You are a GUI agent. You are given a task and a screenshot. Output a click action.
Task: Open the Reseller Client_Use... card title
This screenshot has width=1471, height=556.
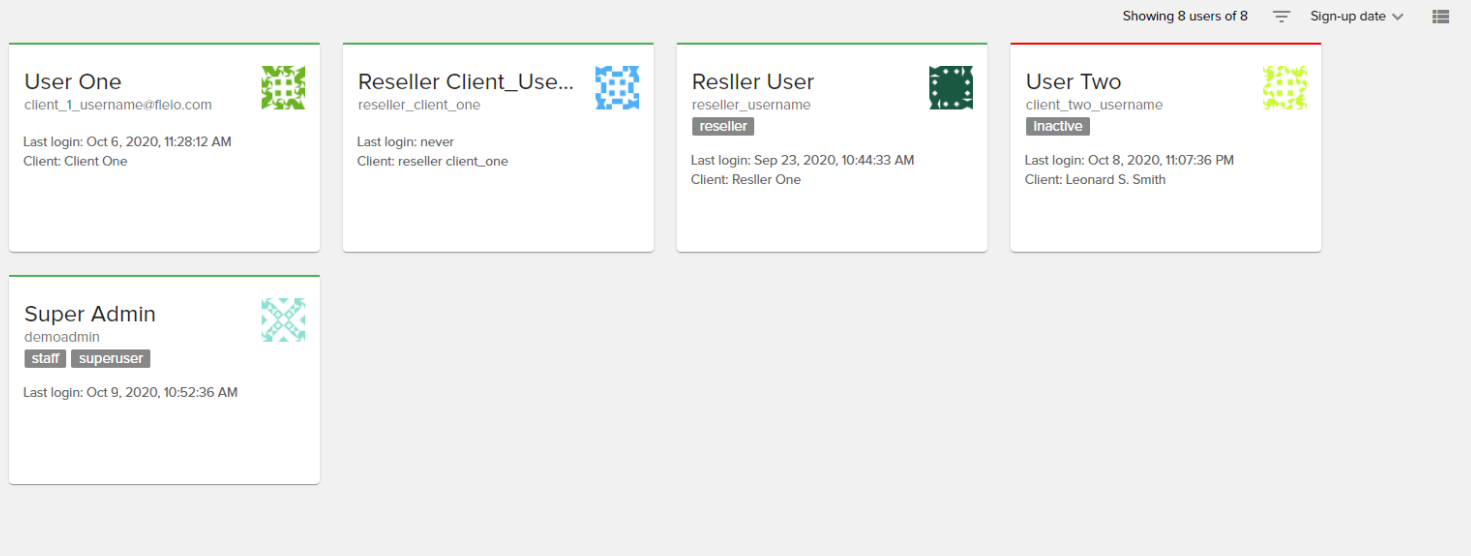[466, 82]
